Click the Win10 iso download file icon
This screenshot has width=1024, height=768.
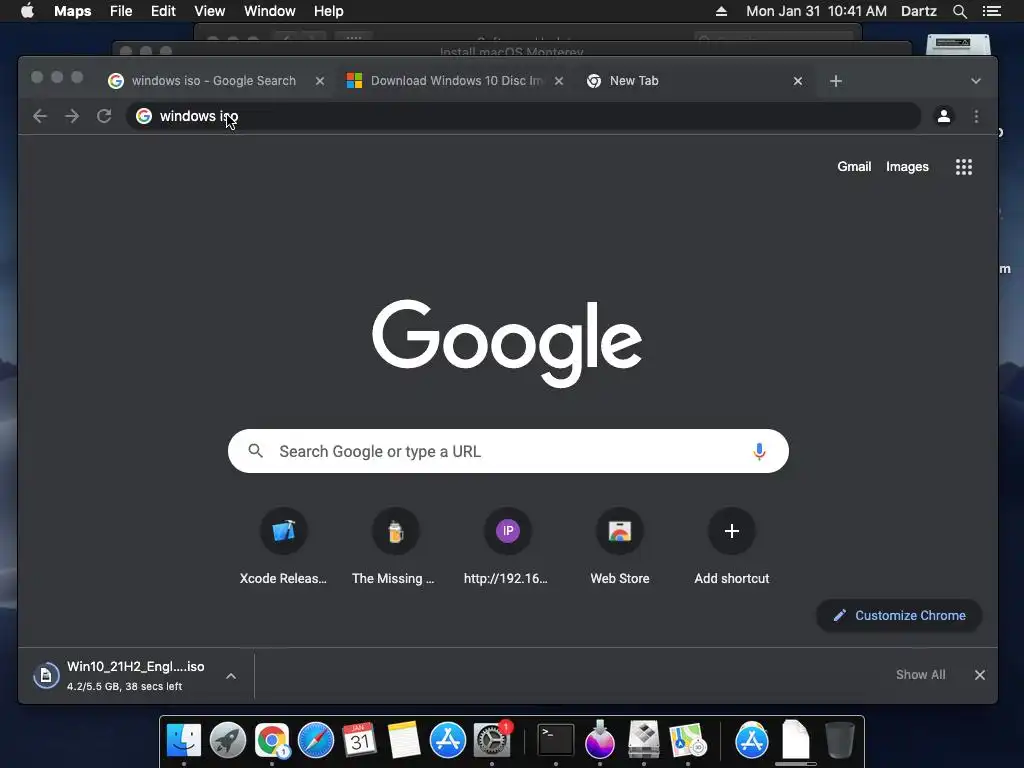click(x=46, y=675)
